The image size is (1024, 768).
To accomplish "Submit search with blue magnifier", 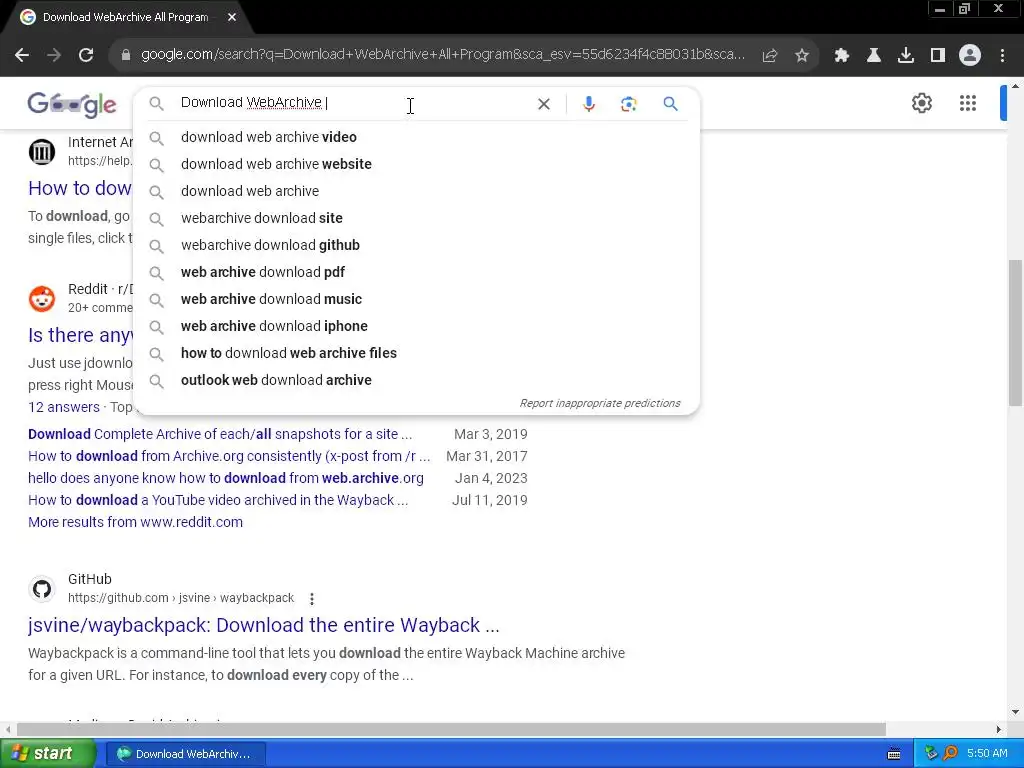I will point(670,104).
